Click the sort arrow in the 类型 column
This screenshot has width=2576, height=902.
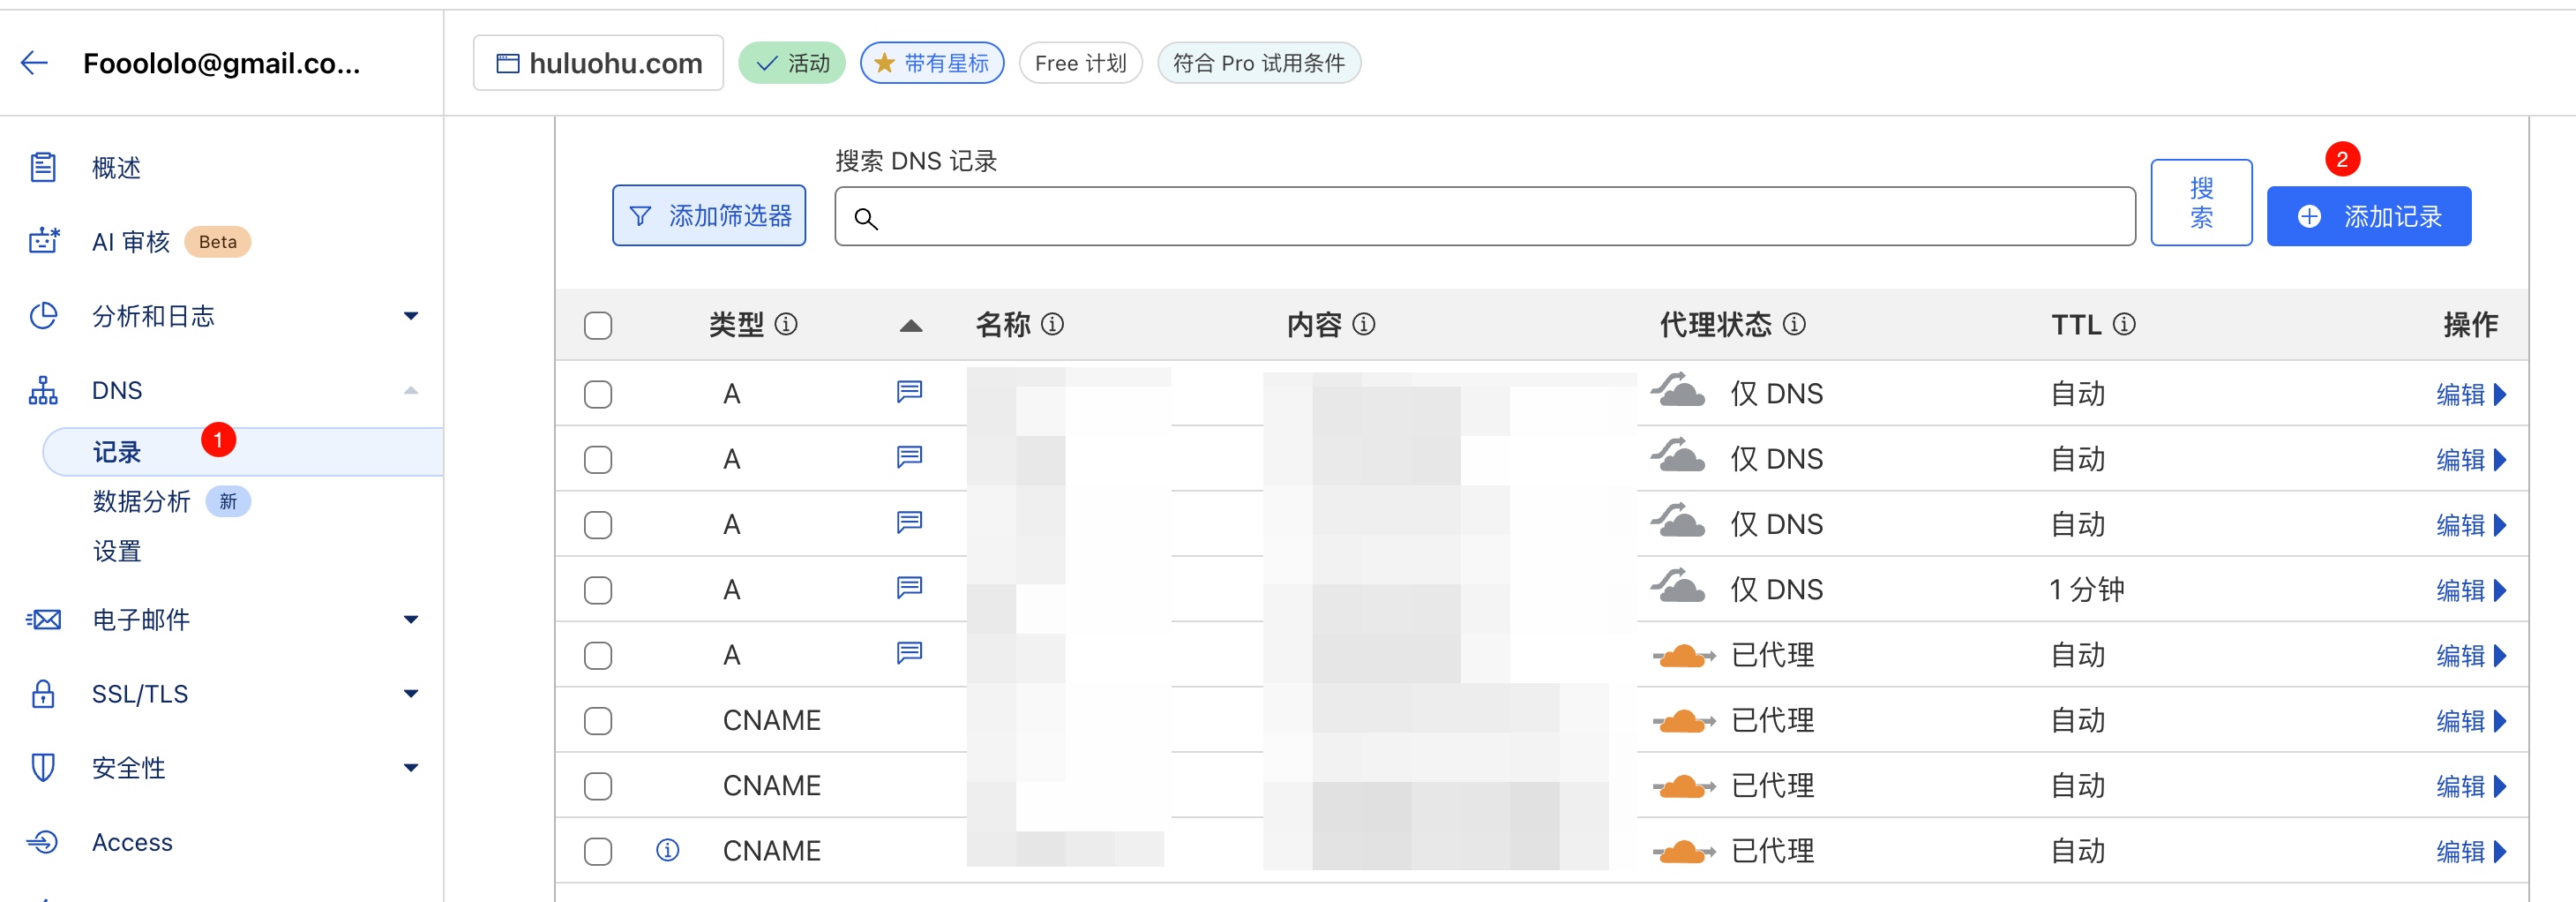(x=910, y=326)
